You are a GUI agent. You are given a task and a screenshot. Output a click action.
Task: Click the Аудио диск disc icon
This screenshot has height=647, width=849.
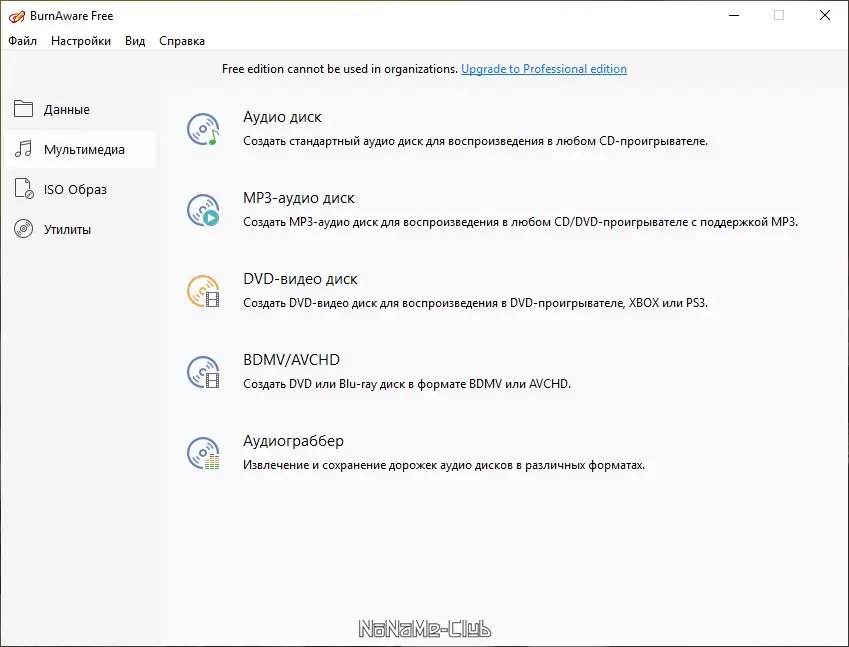[203, 129]
